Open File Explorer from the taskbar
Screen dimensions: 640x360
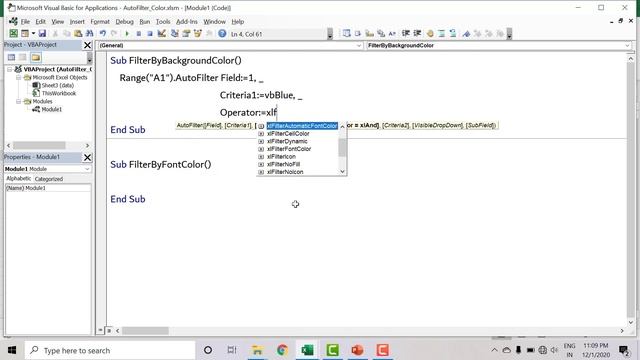pos(257,350)
